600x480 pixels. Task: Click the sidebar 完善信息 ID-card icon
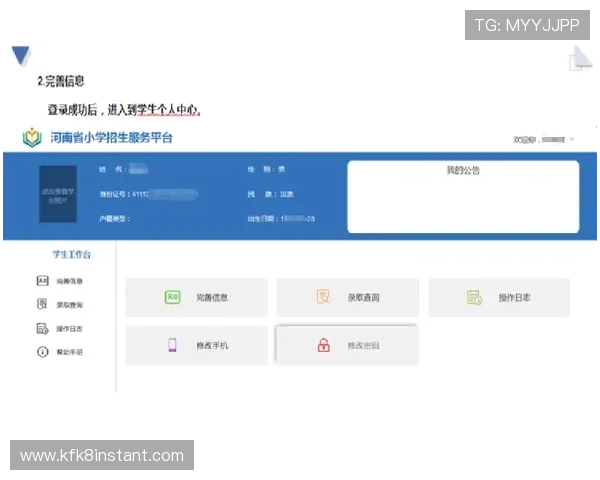(42, 281)
